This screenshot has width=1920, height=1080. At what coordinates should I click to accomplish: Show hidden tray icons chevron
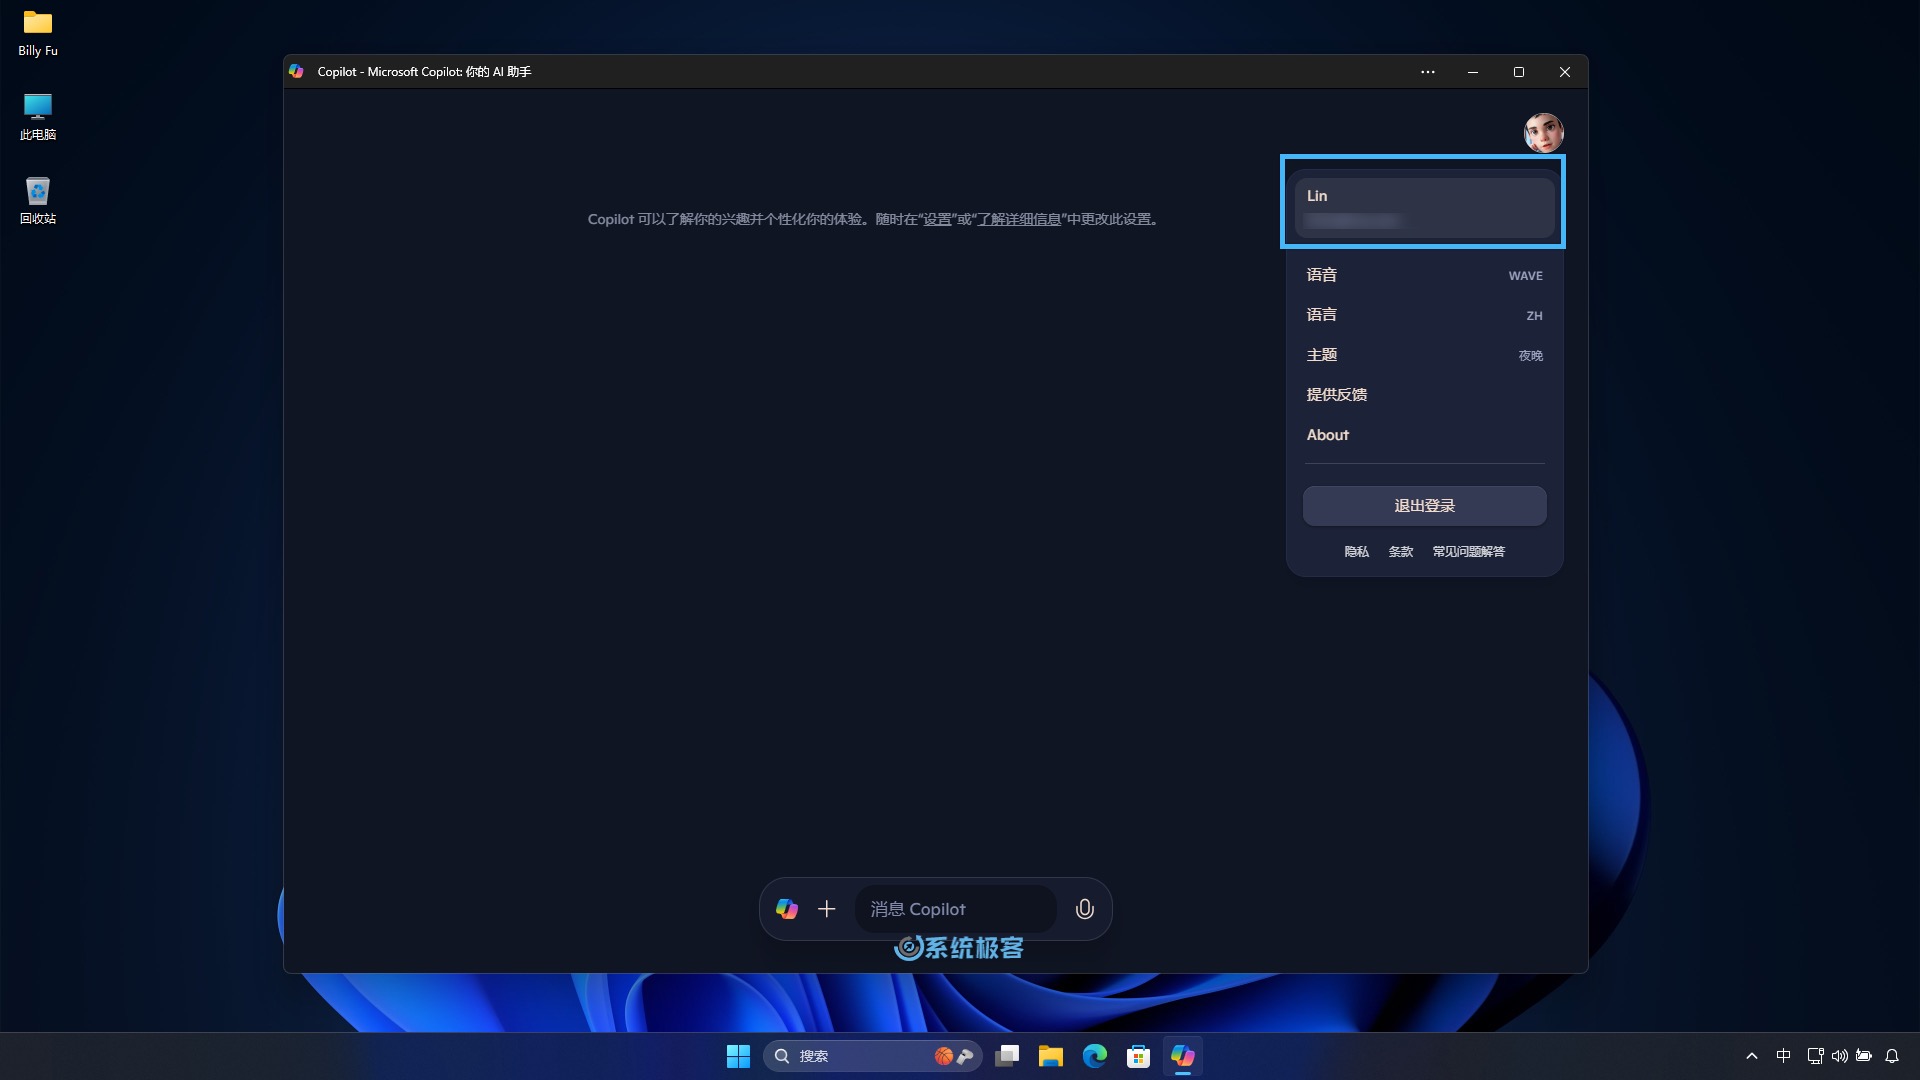[x=1752, y=1056]
